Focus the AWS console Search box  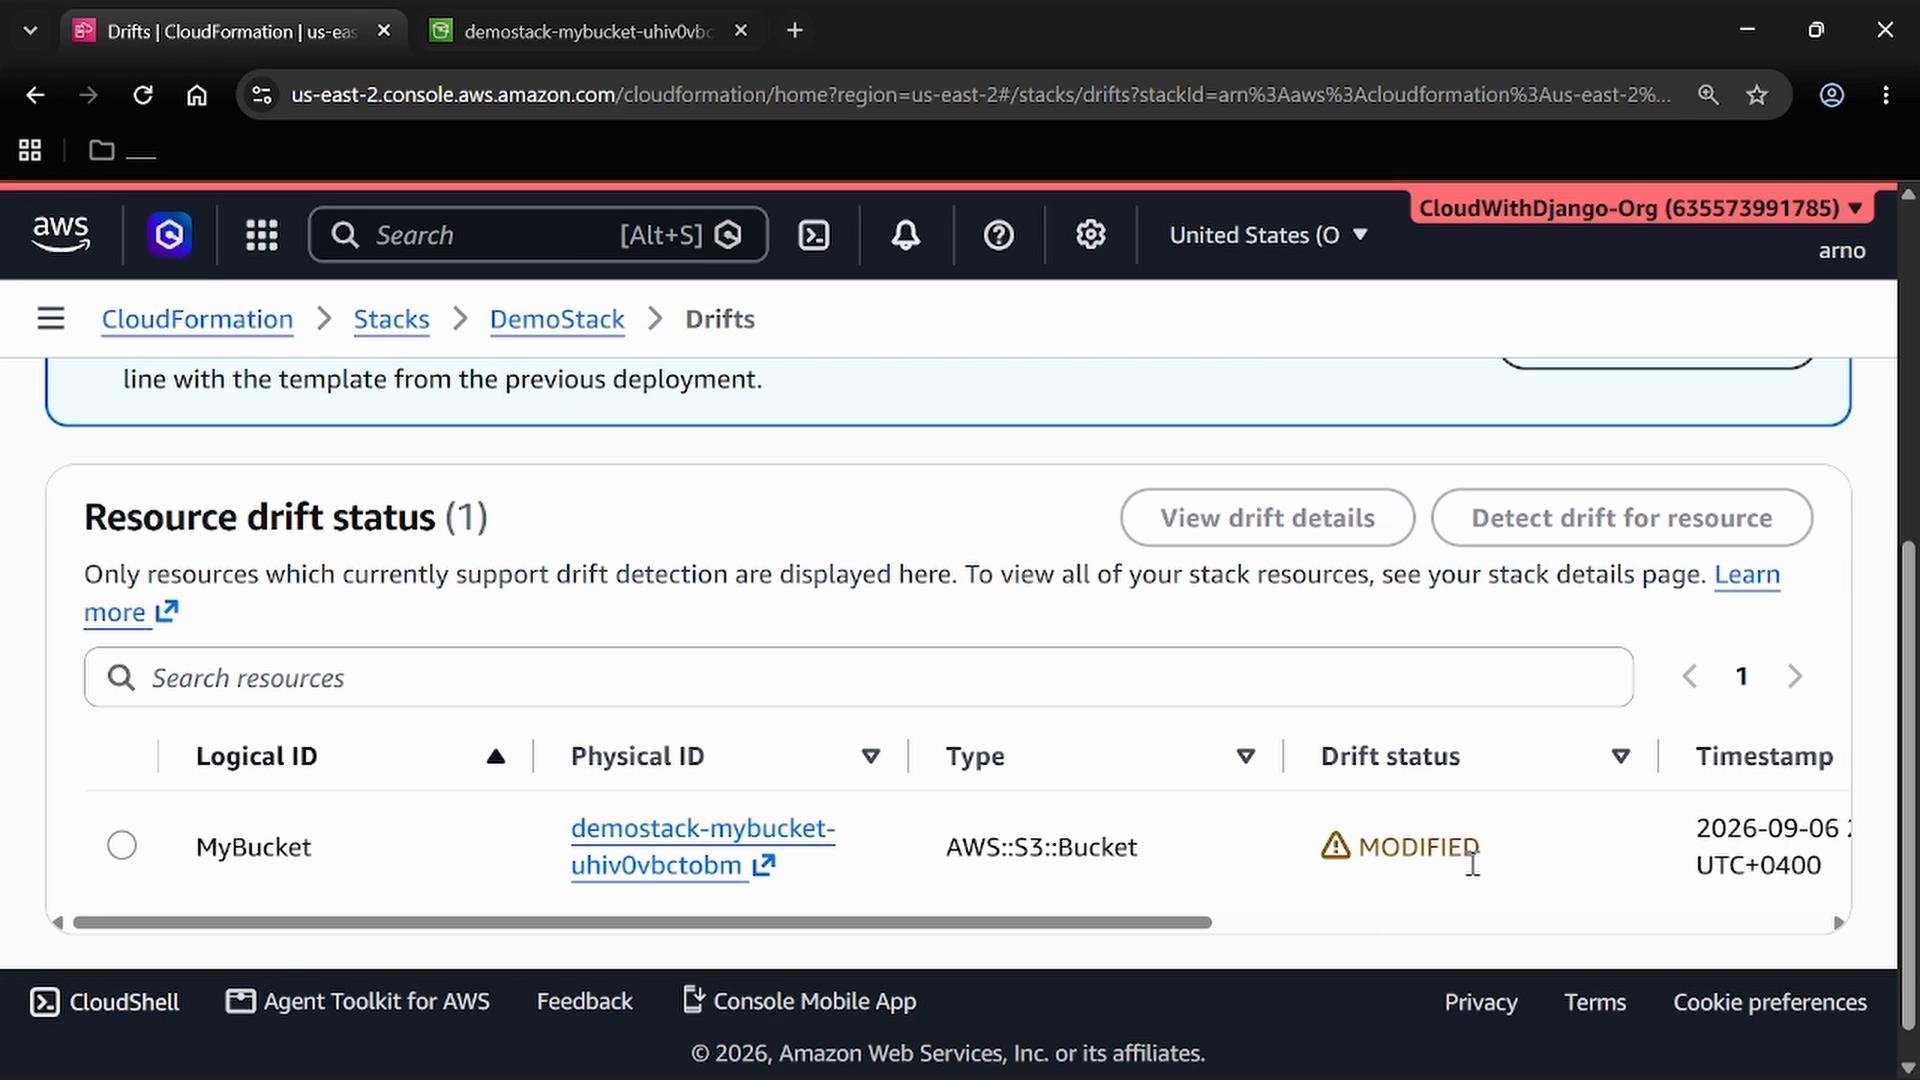click(538, 235)
